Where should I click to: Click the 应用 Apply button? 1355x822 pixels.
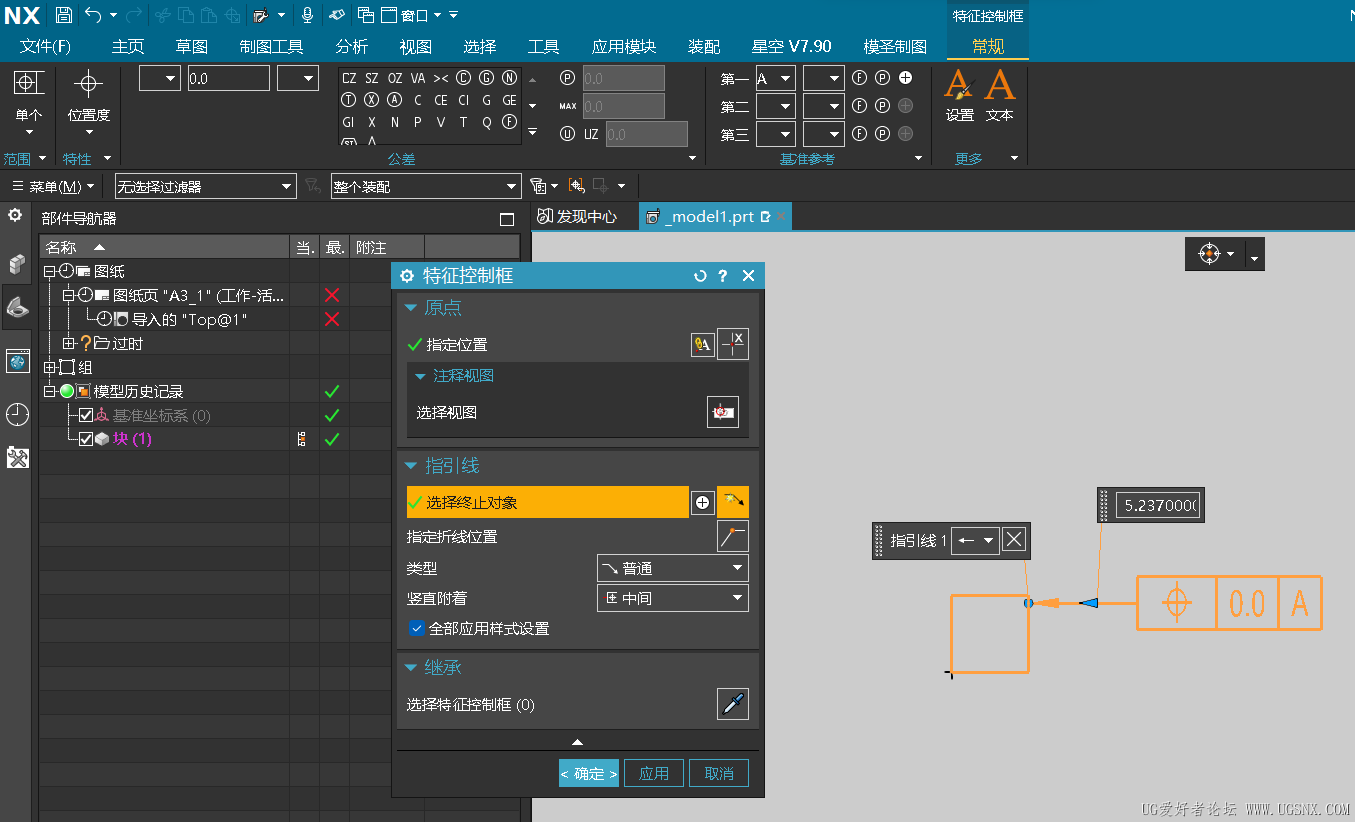pos(654,773)
